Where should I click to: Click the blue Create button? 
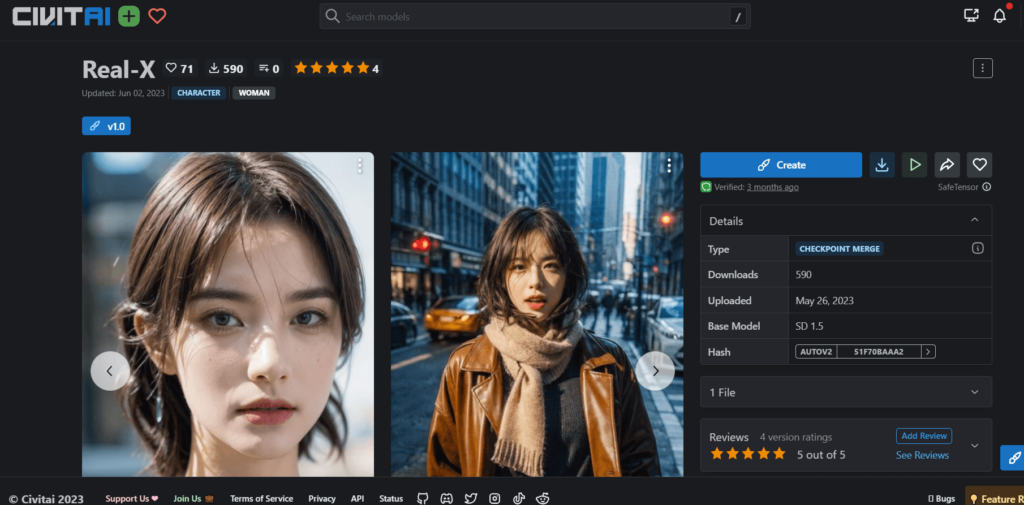(x=780, y=165)
